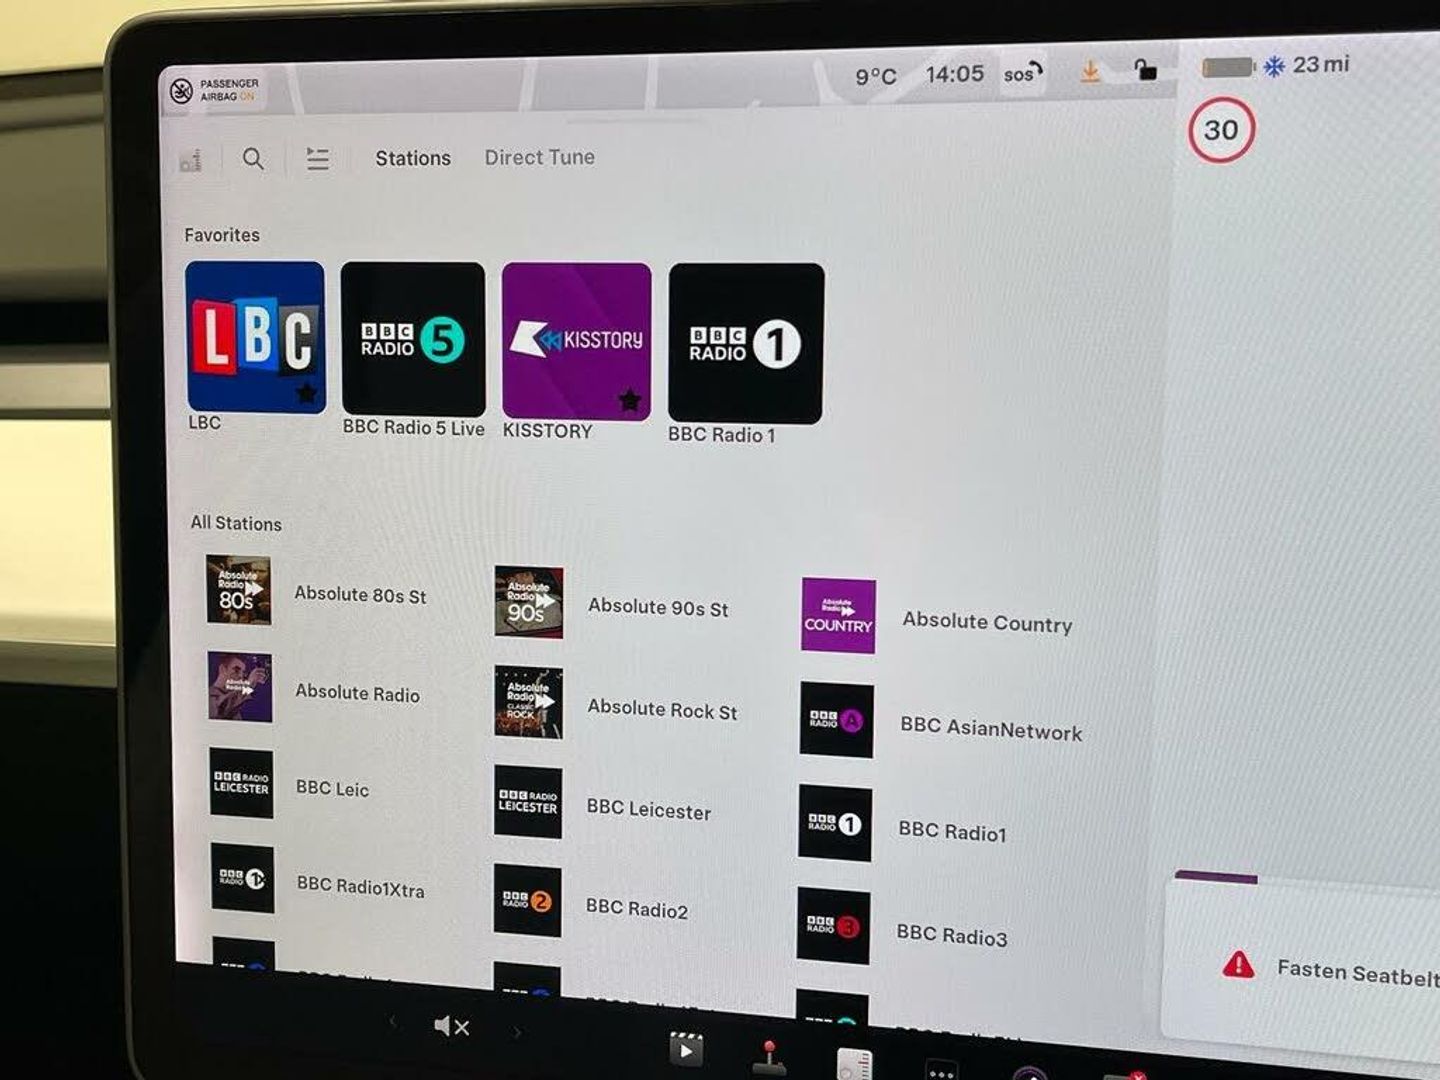Select Absolute Rock St station logo
Image resolution: width=1440 pixels, height=1080 pixels.
pos(528,703)
